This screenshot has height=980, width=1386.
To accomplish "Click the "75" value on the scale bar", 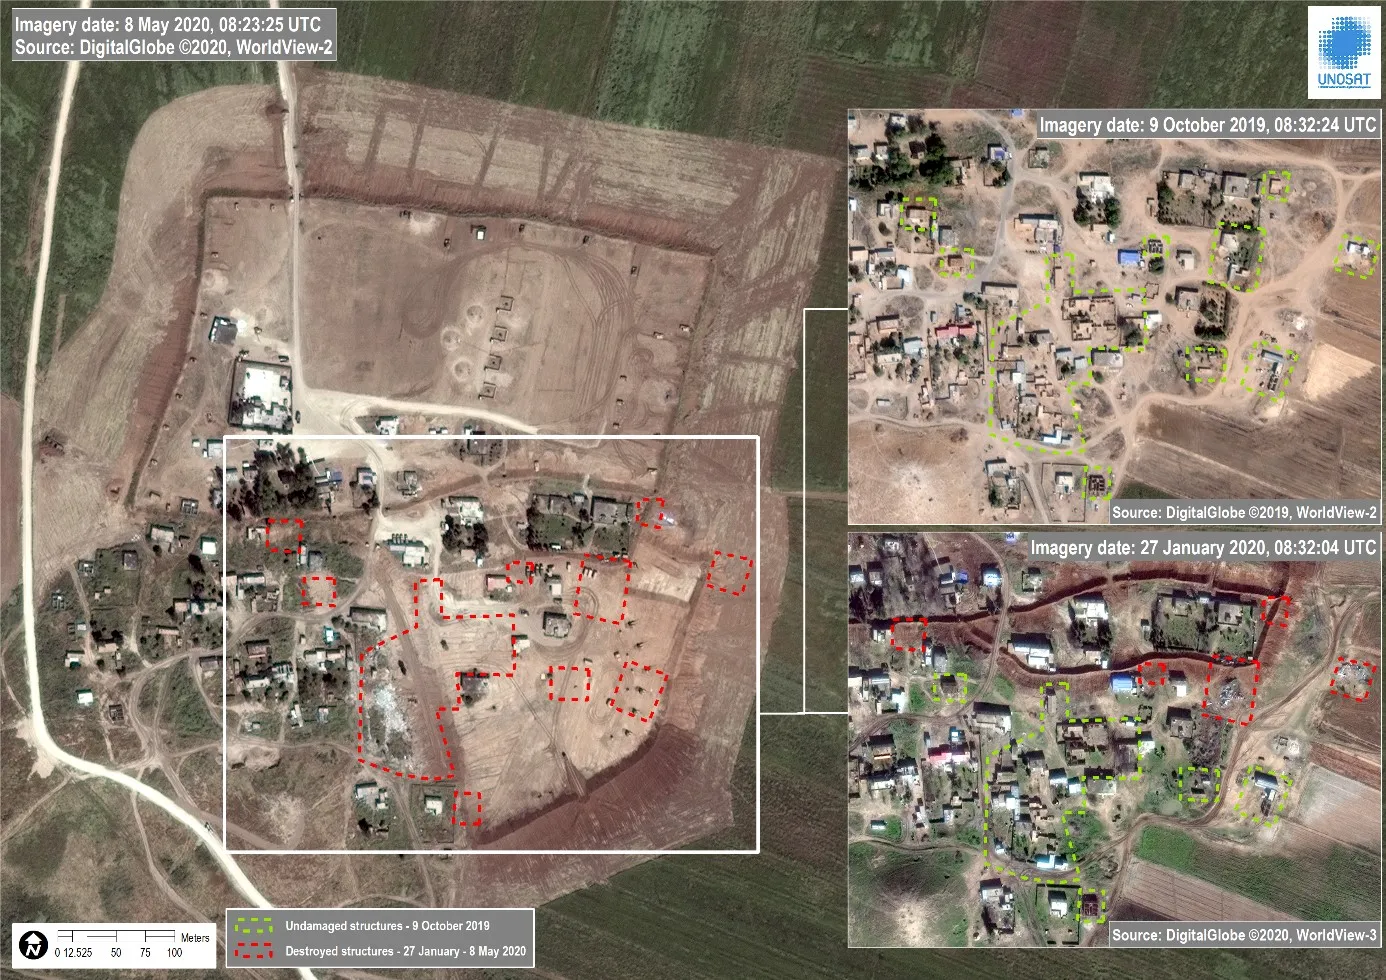I will (145, 953).
